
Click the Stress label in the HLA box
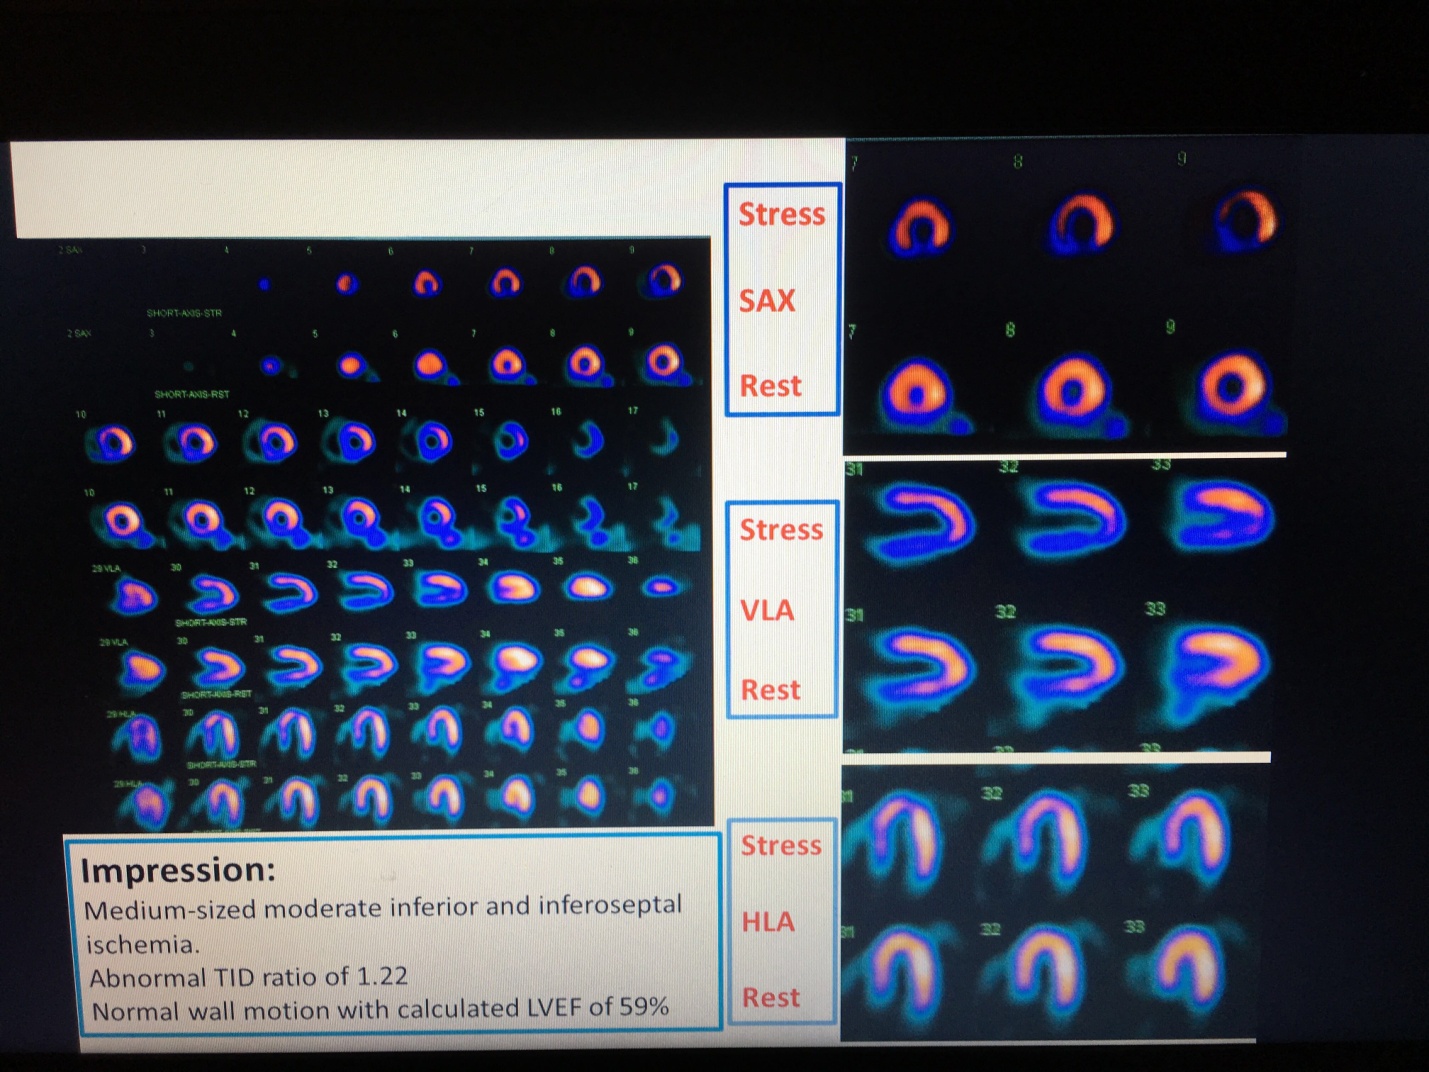(780, 845)
